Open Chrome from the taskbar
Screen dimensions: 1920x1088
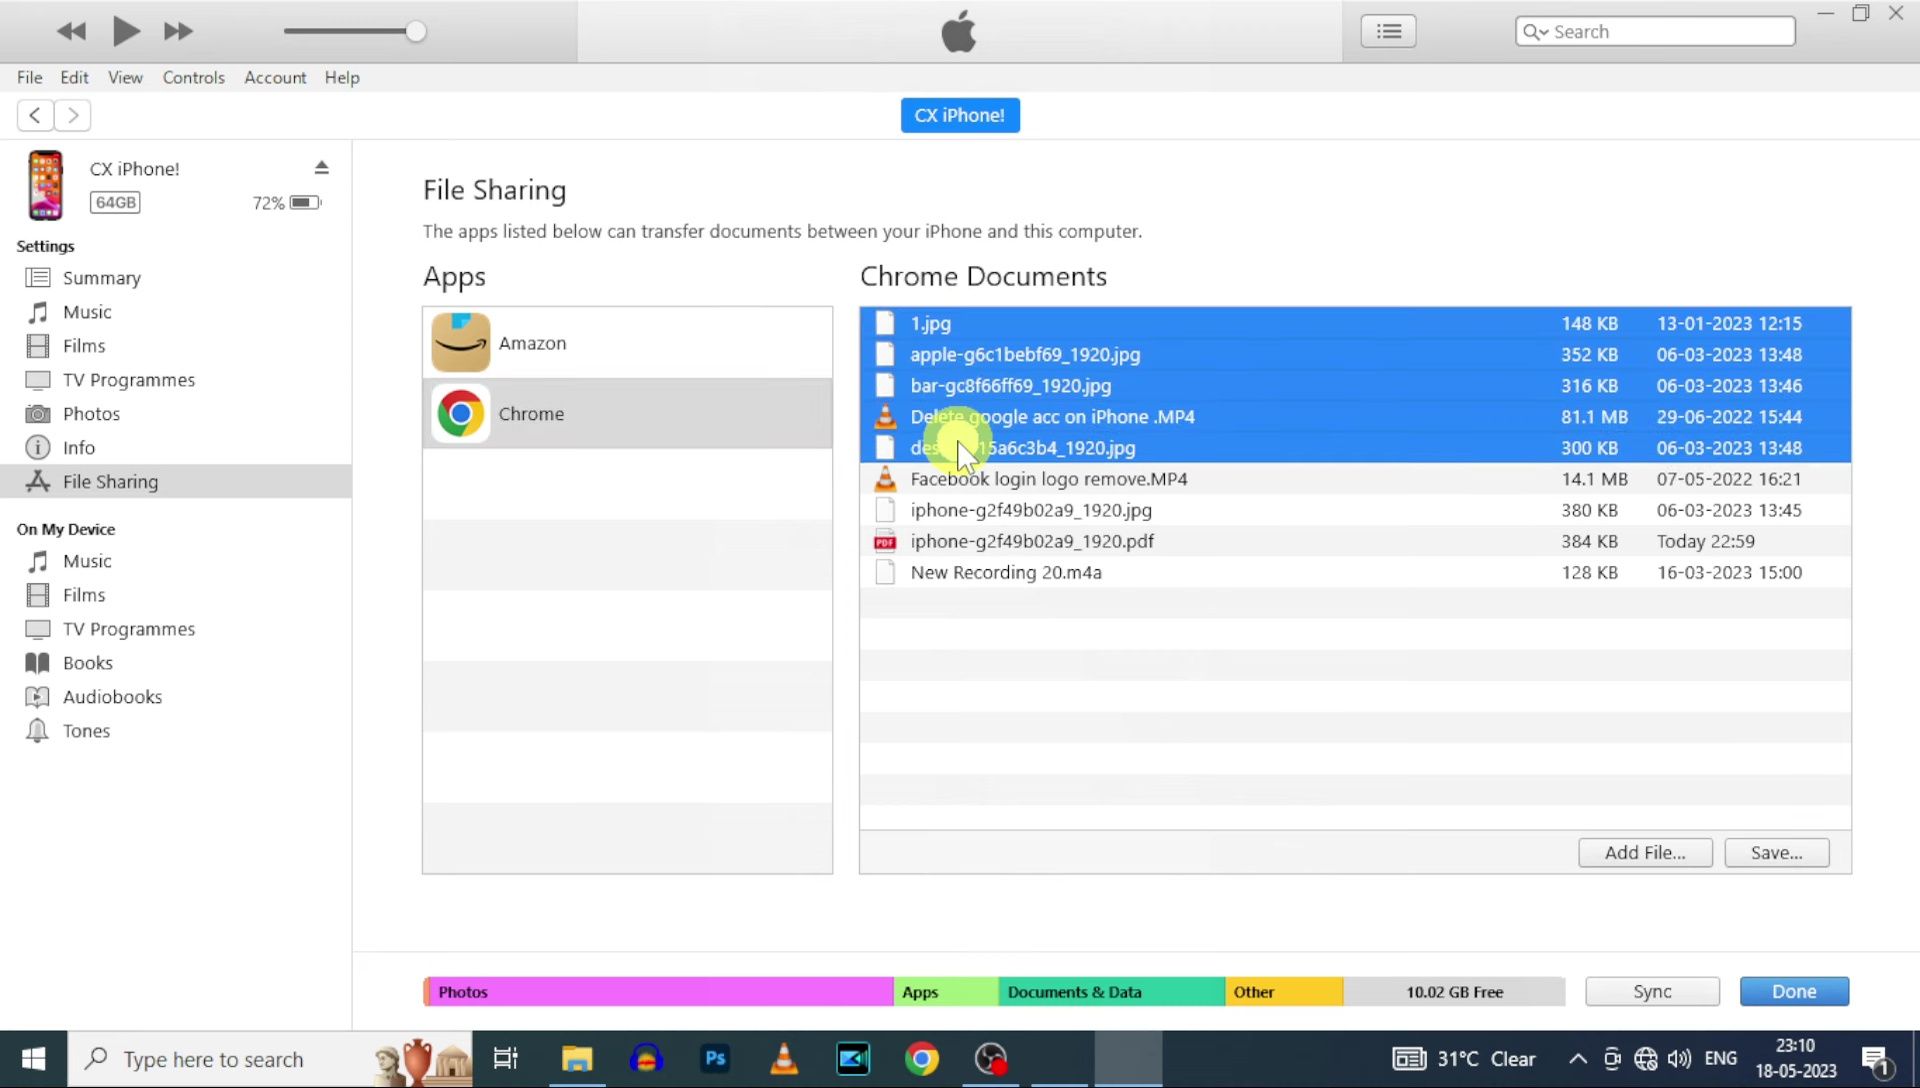coord(922,1059)
